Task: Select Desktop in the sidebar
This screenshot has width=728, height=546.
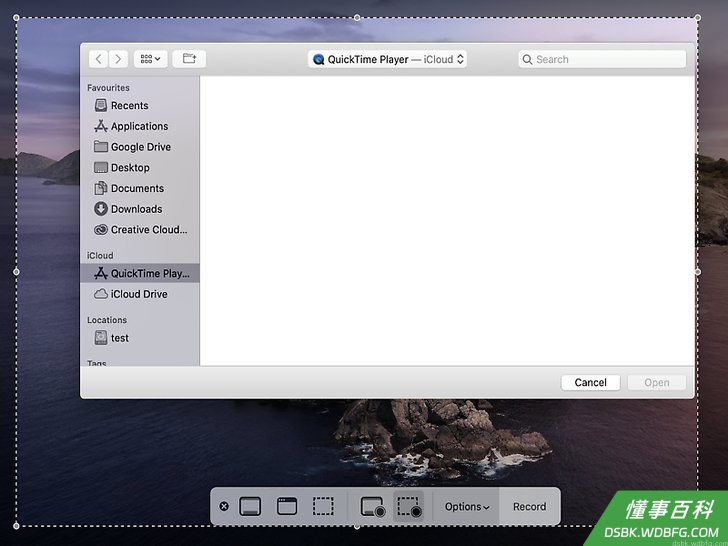Action: 139,168
